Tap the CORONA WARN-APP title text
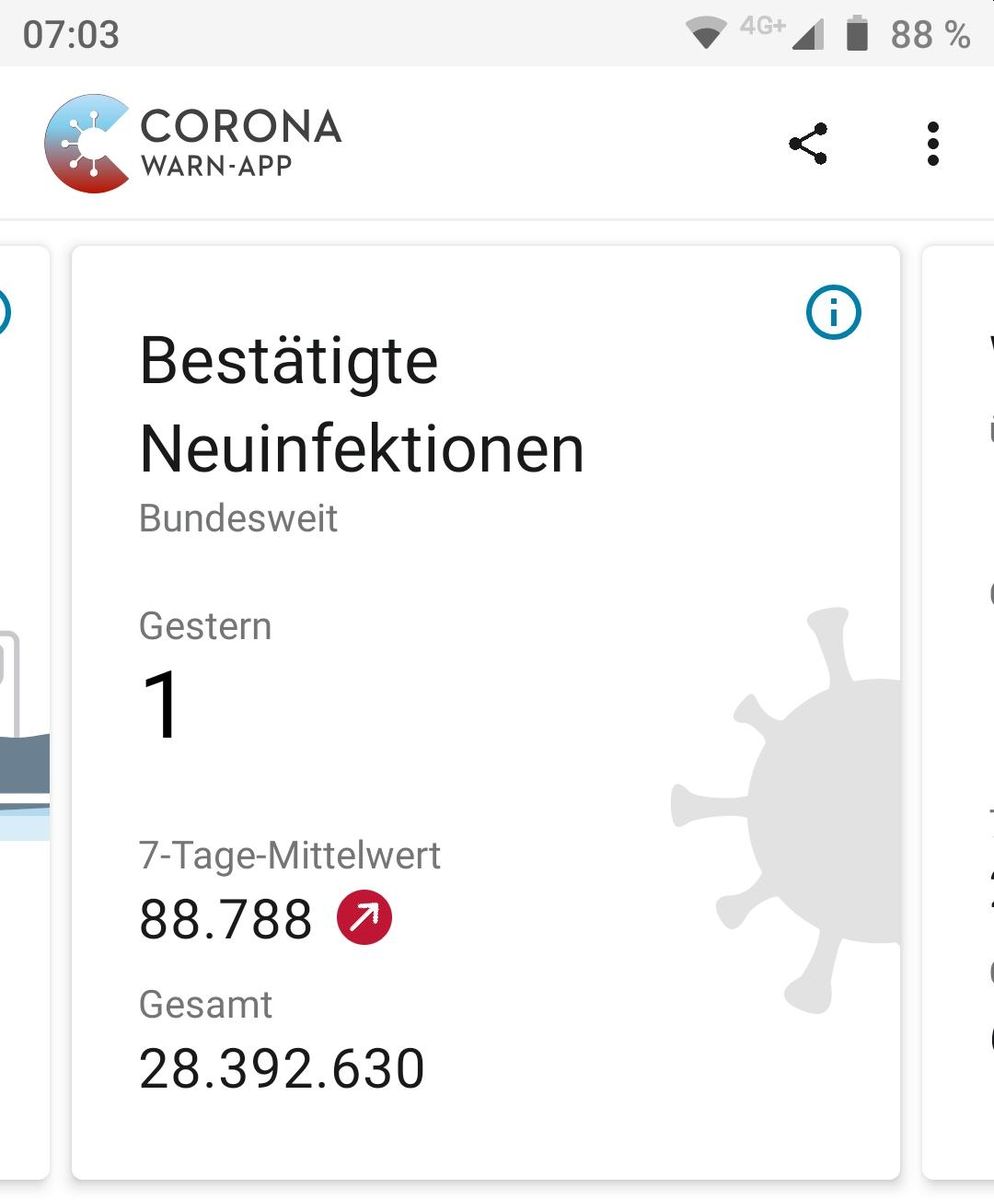Image resolution: width=994 pixels, height=1200 pixels. tap(240, 143)
